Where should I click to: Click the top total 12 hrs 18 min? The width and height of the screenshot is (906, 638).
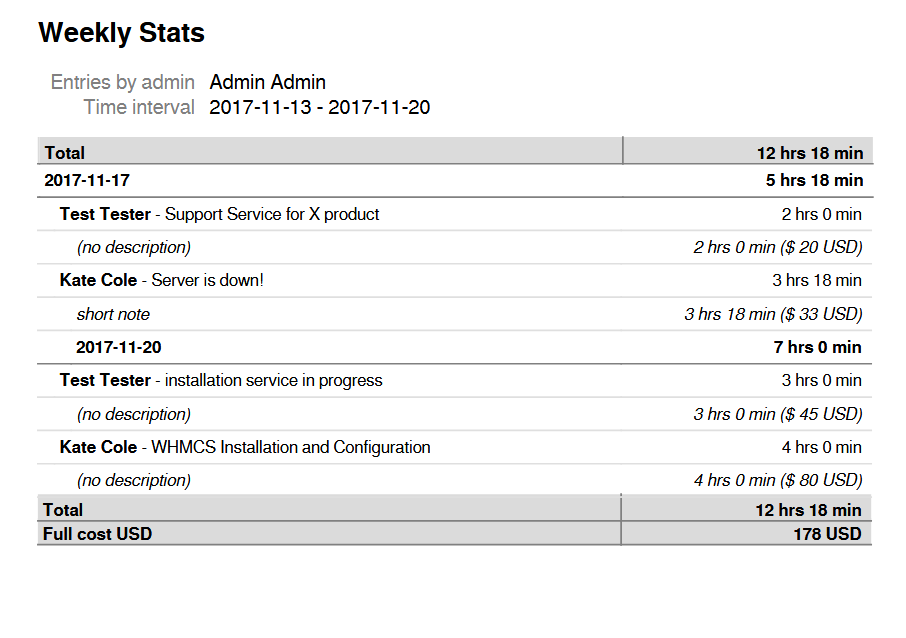tap(809, 153)
